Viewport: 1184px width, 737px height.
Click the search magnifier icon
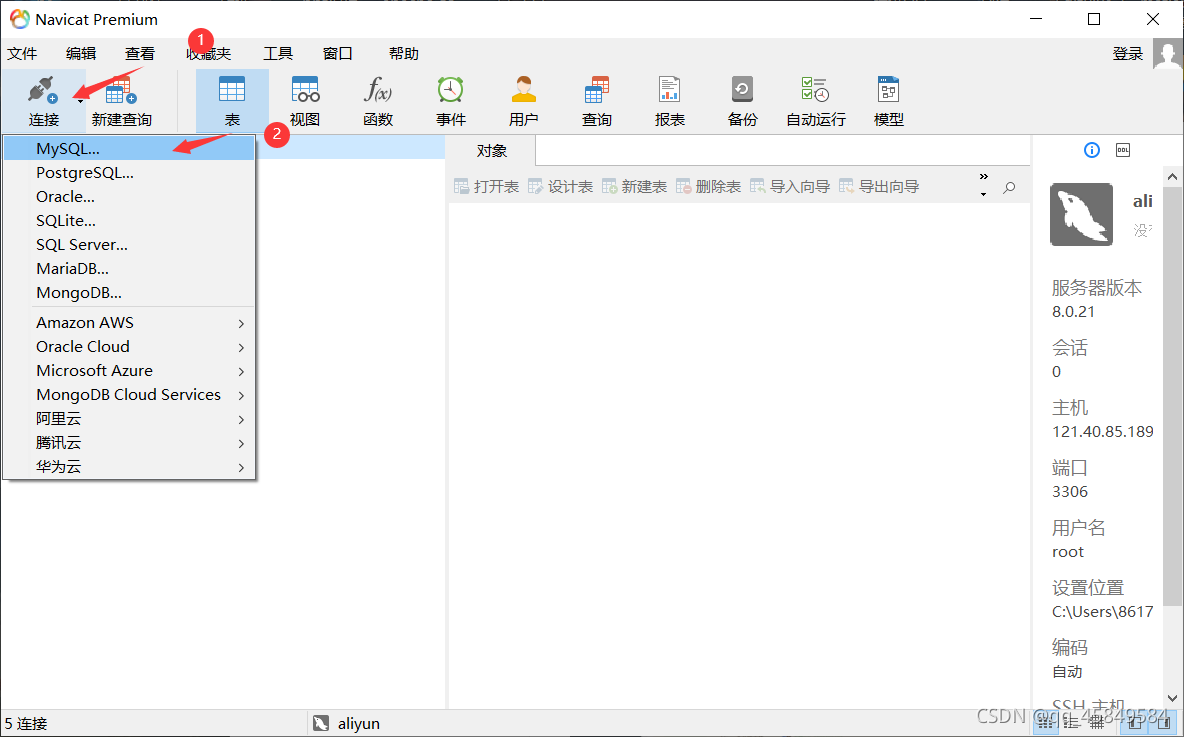point(1009,187)
